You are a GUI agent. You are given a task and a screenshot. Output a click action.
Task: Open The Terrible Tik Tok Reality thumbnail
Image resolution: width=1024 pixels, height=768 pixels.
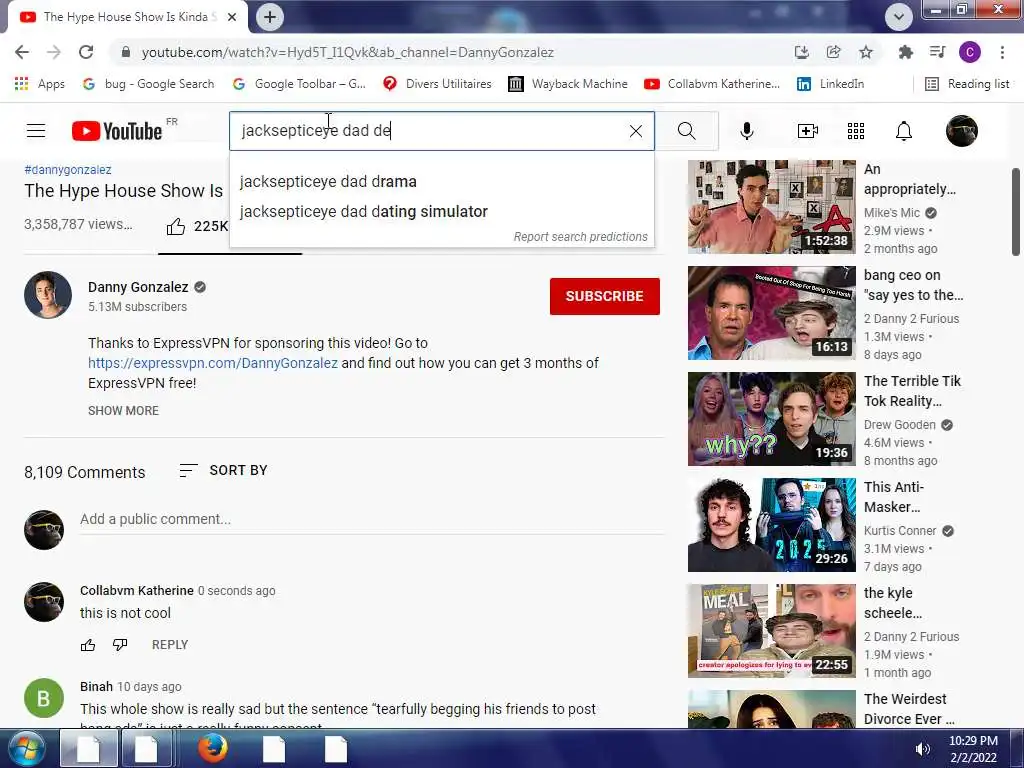pyautogui.click(x=771, y=419)
